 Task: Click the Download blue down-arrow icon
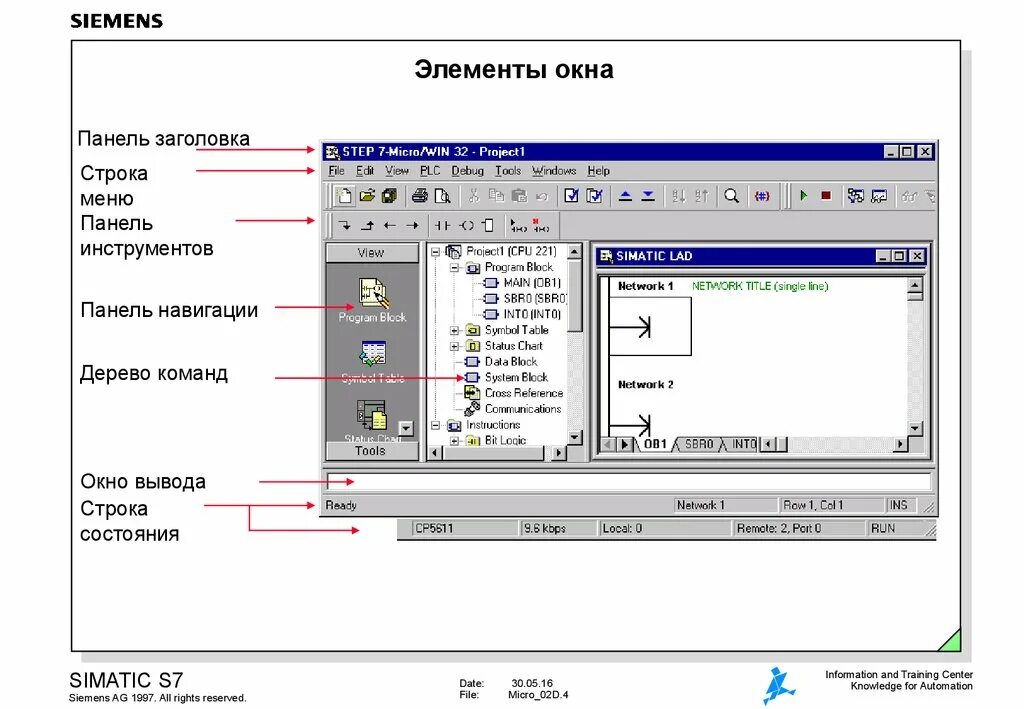pos(648,196)
